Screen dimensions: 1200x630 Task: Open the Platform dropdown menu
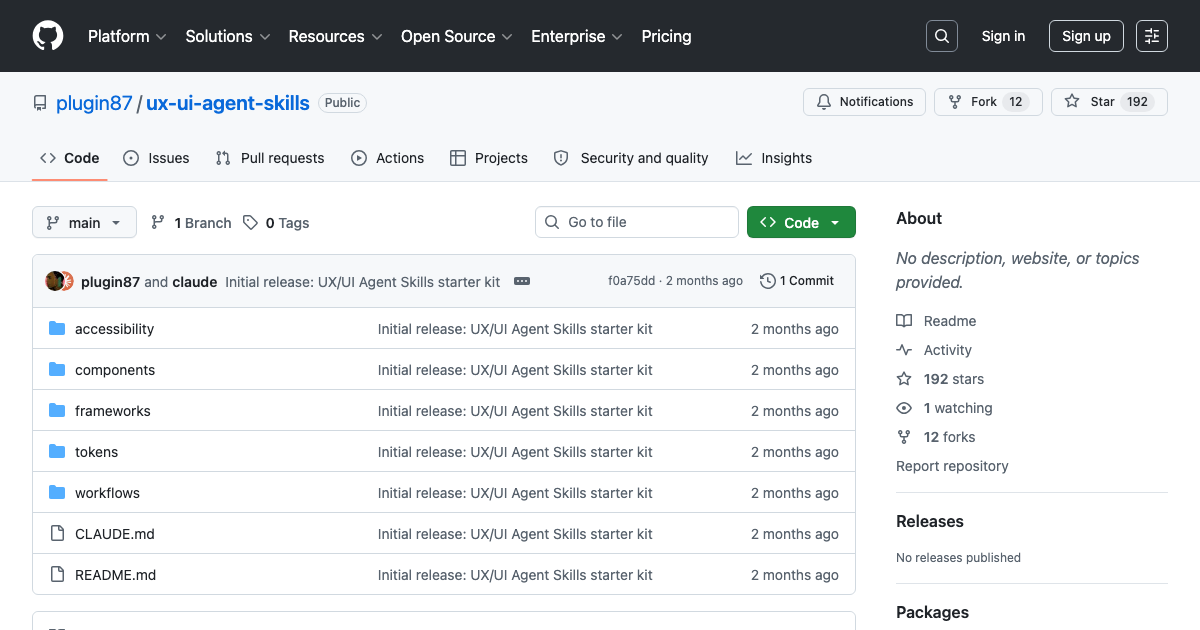pos(126,36)
